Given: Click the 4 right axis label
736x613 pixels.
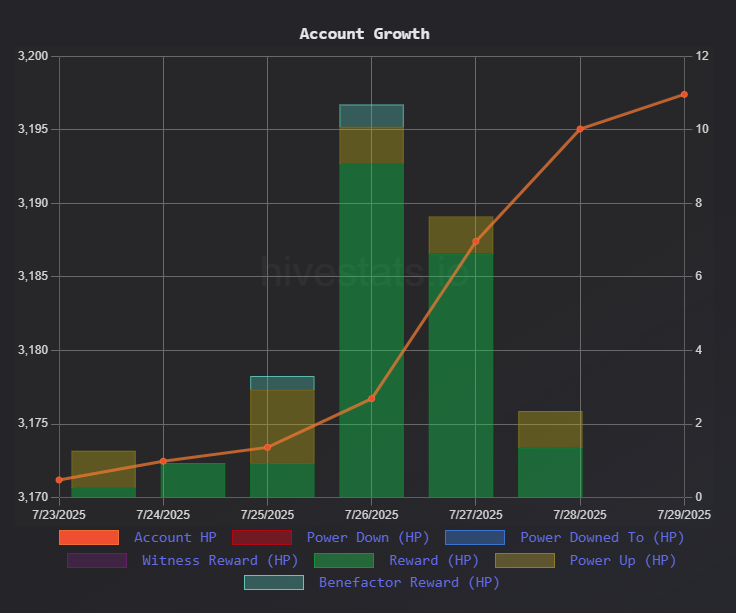Looking at the screenshot, I should tap(699, 350).
